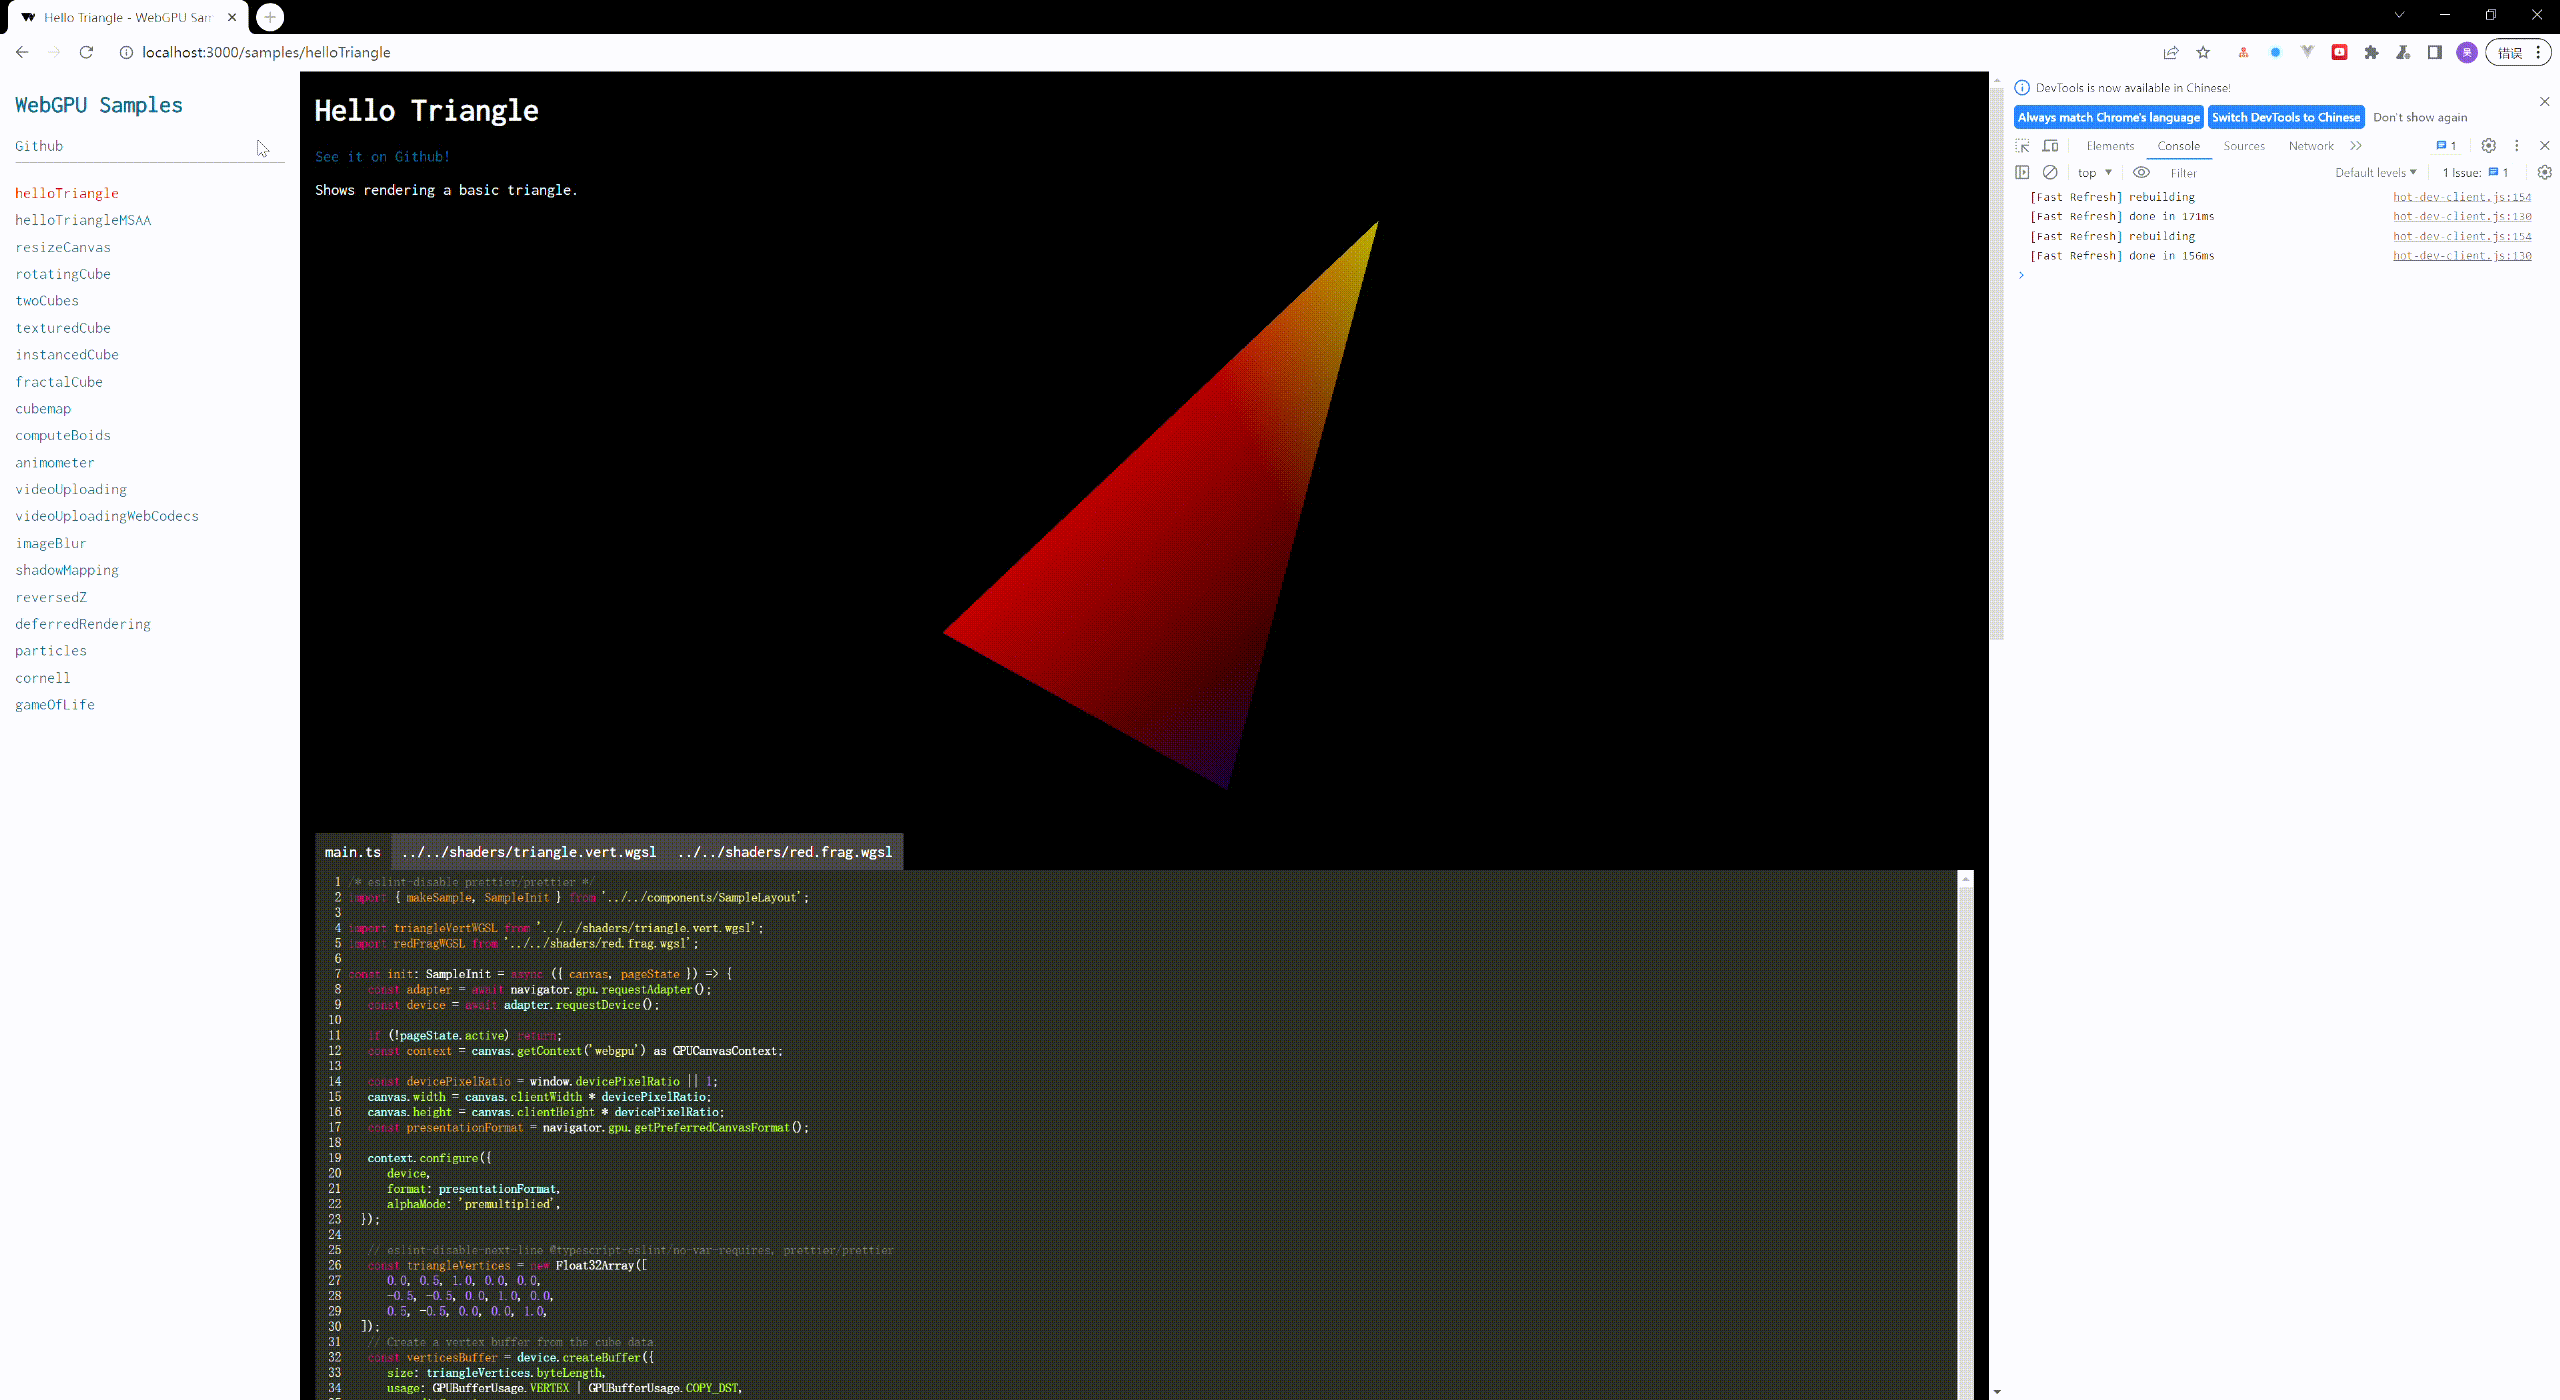Open the Default levels dropdown
The image size is (2560, 1400).
click(2375, 173)
